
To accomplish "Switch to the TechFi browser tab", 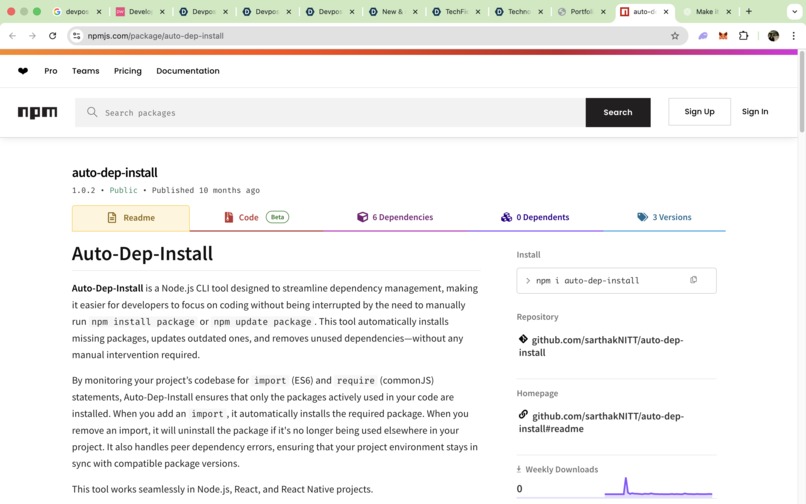I will click(456, 11).
